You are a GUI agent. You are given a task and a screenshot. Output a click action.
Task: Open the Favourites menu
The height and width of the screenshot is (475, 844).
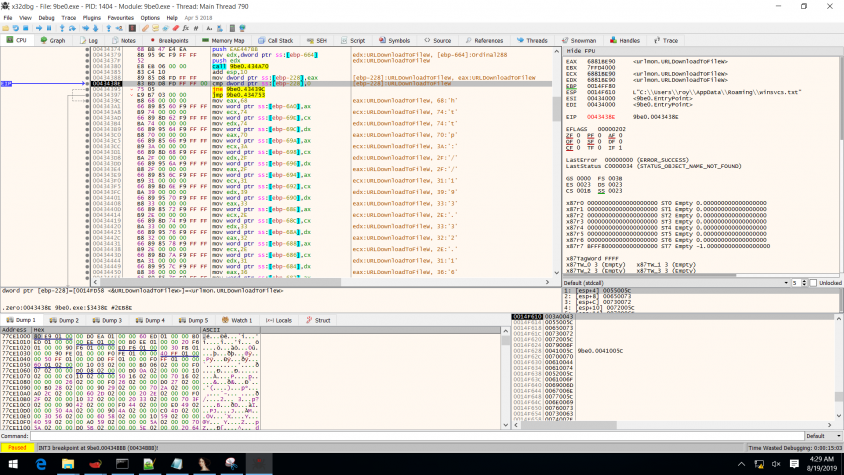click(121, 18)
